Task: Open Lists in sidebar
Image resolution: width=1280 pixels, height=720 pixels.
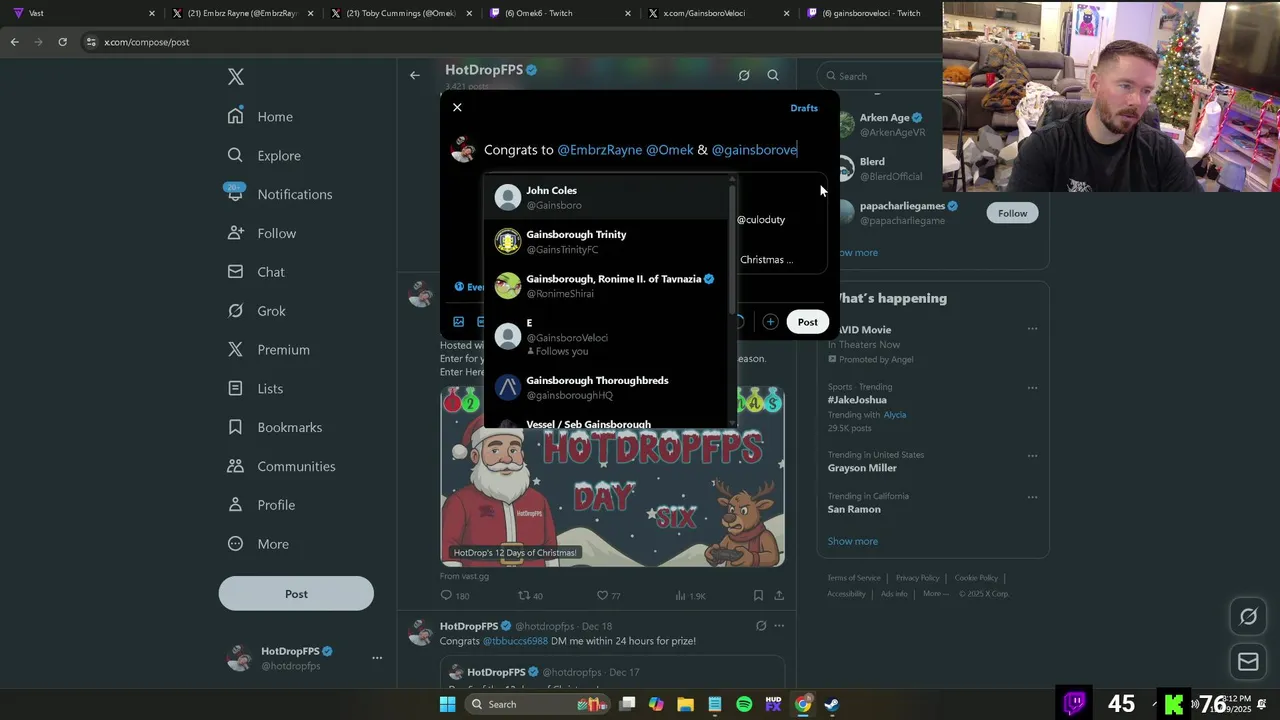Action: 256,388
